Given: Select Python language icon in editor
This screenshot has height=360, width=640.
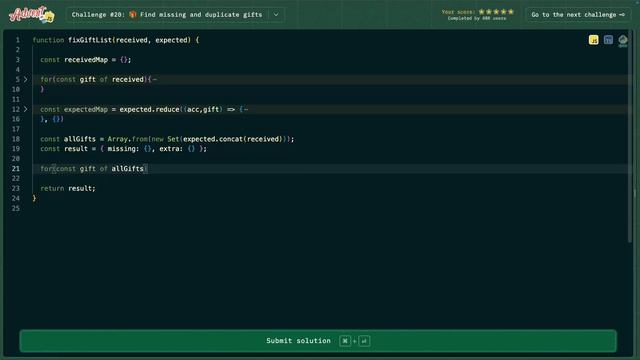Looking at the screenshot, I should [622, 40].
